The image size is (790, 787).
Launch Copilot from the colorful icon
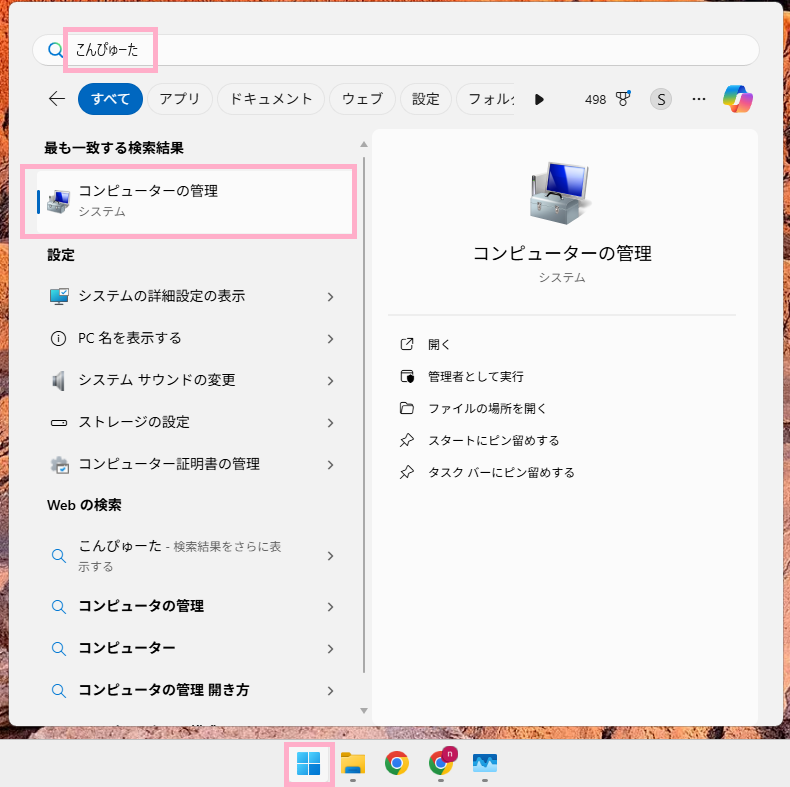[x=738, y=99]
